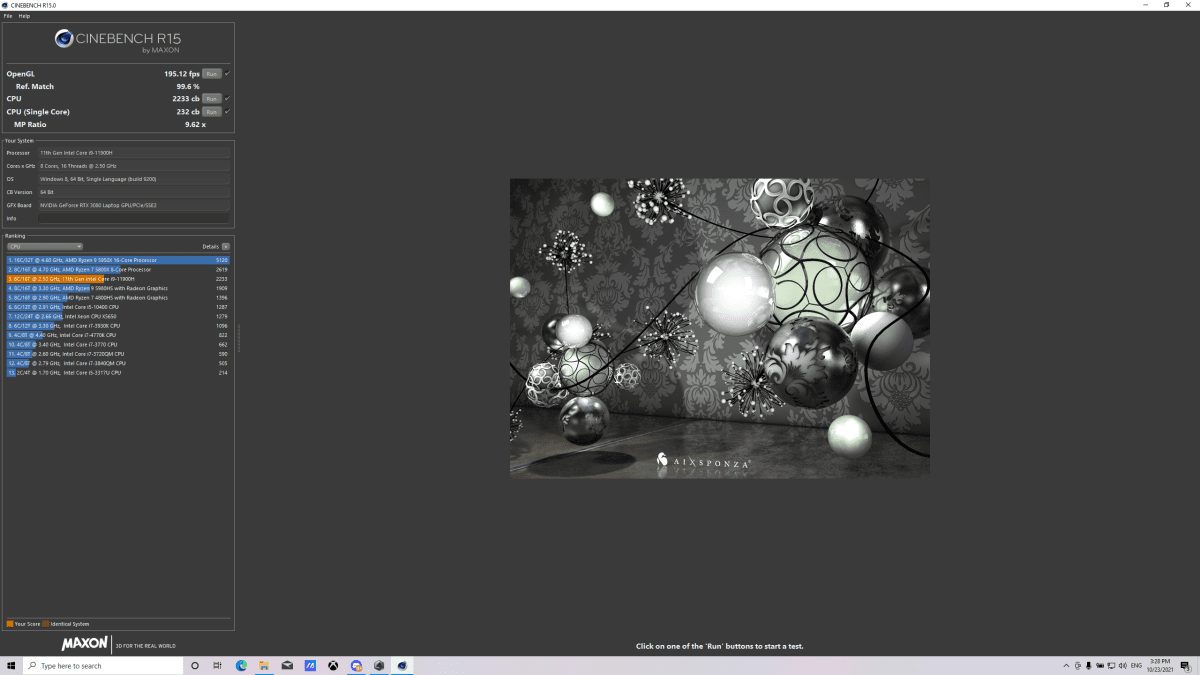
Task: Open the File menu
Action: (8, 16)
